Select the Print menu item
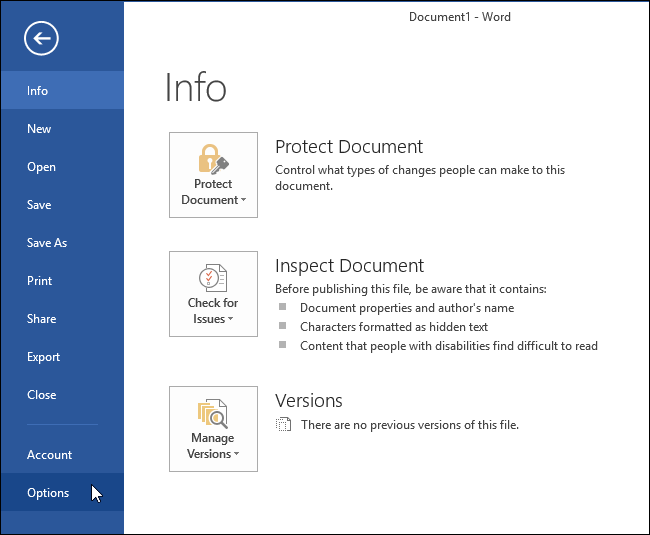The image size is (650, 535). click(x=40, y=281)
